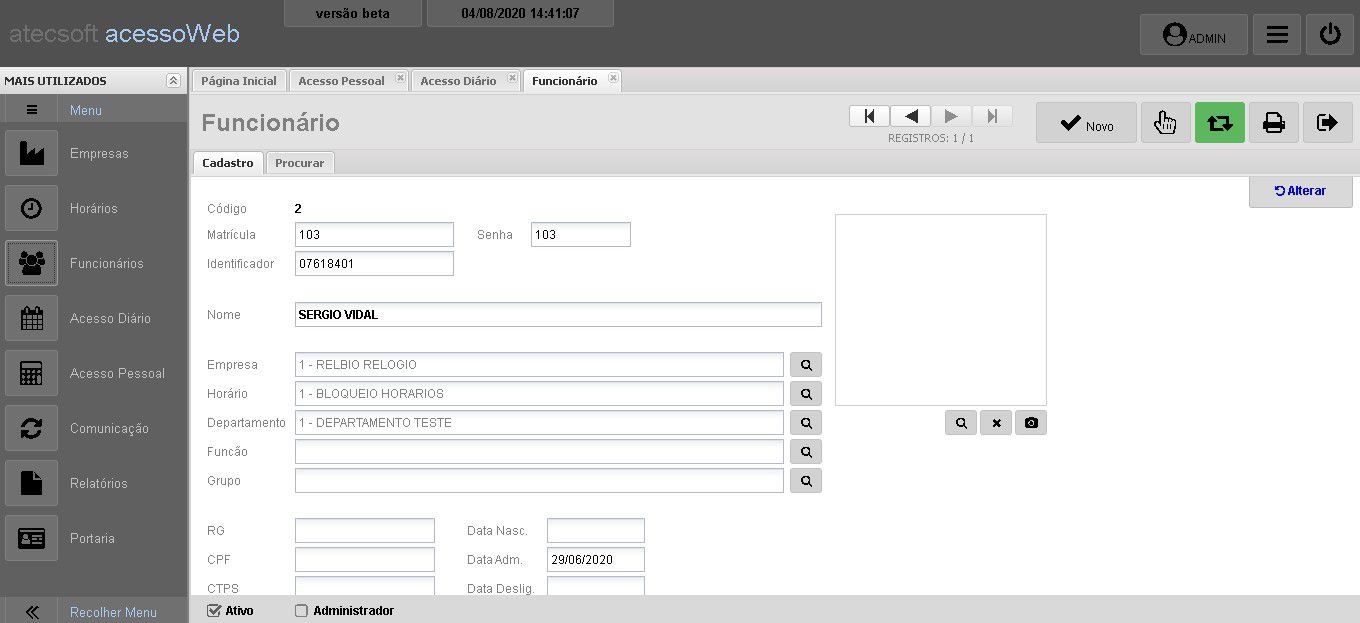Close the Acesso Diário tab
The image size is (1360, 623).
coord(512,78)
